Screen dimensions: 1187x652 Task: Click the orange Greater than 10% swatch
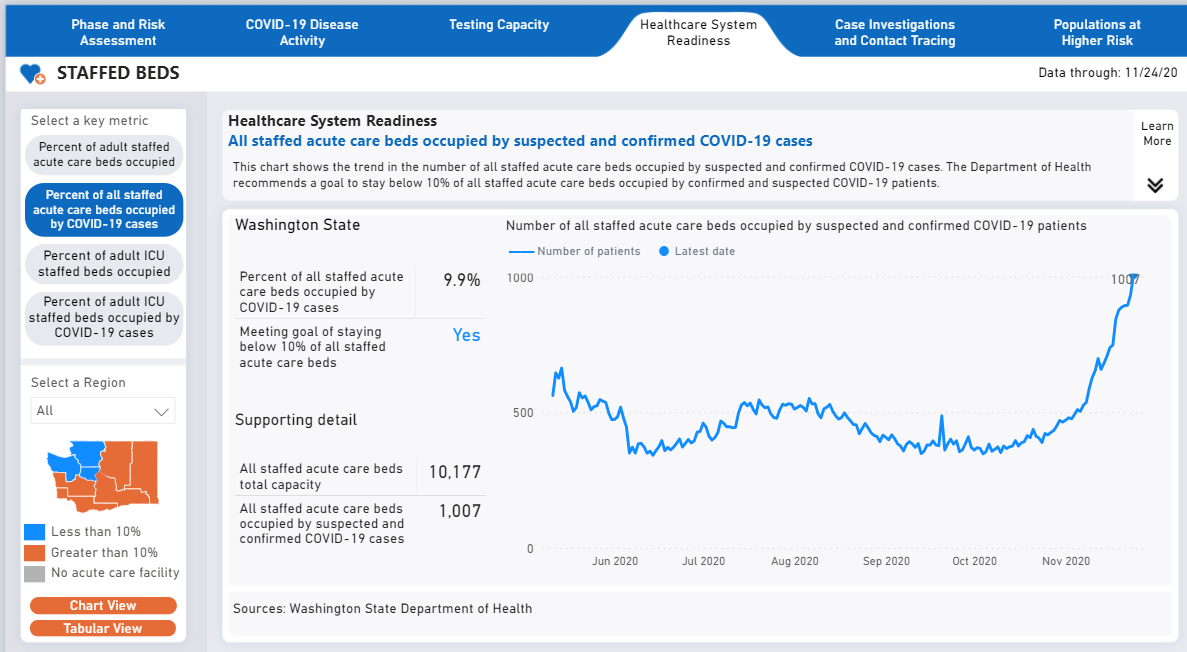35,553
